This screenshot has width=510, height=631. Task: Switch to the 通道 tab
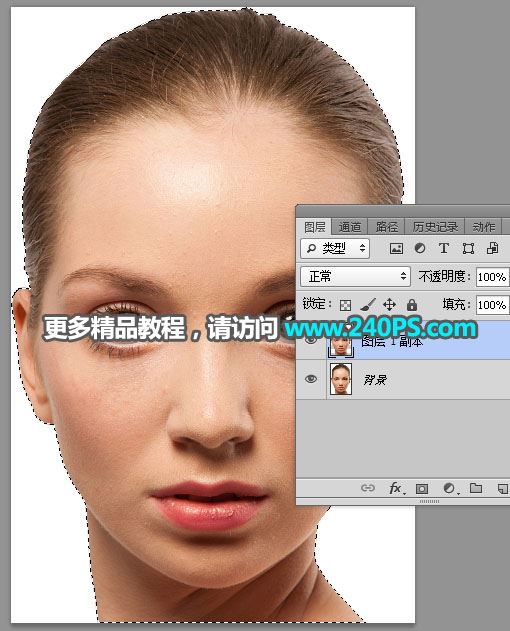349,227
